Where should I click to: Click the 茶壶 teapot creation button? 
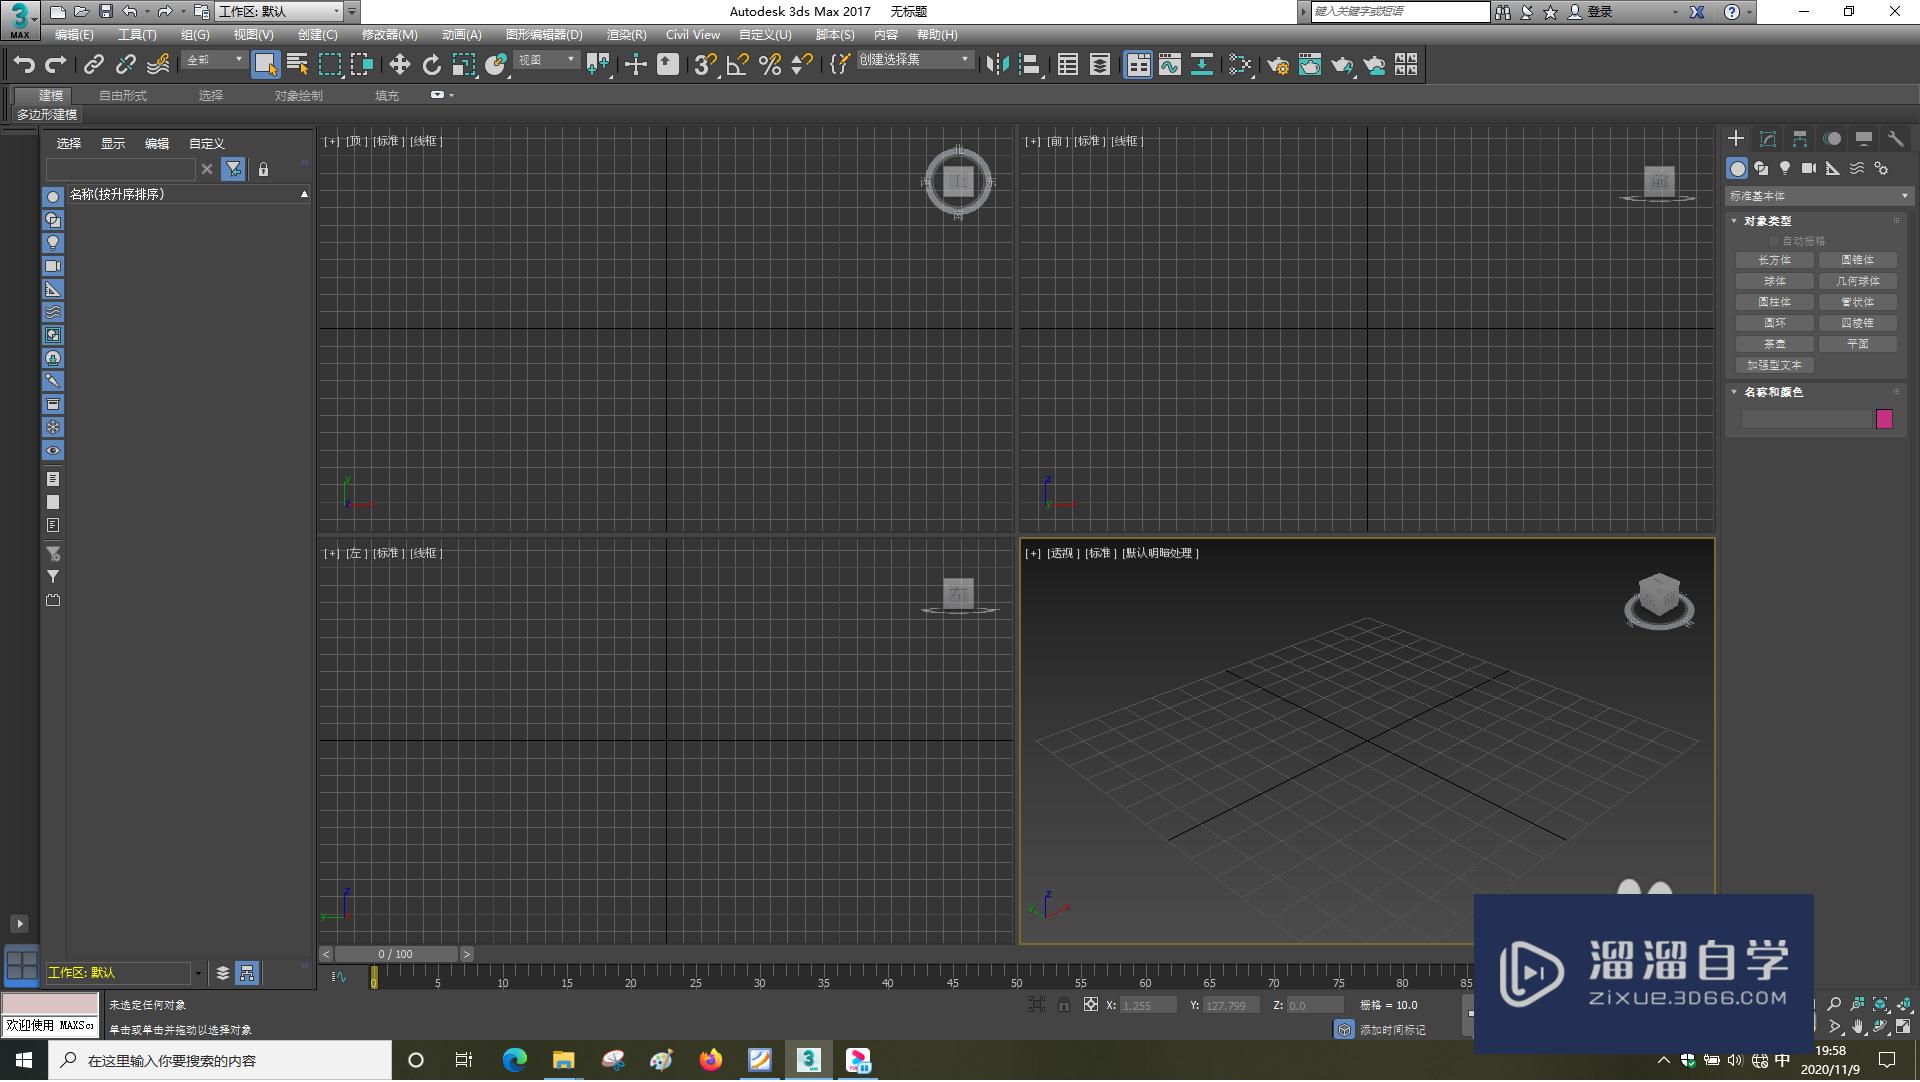tap(1774, 344)
